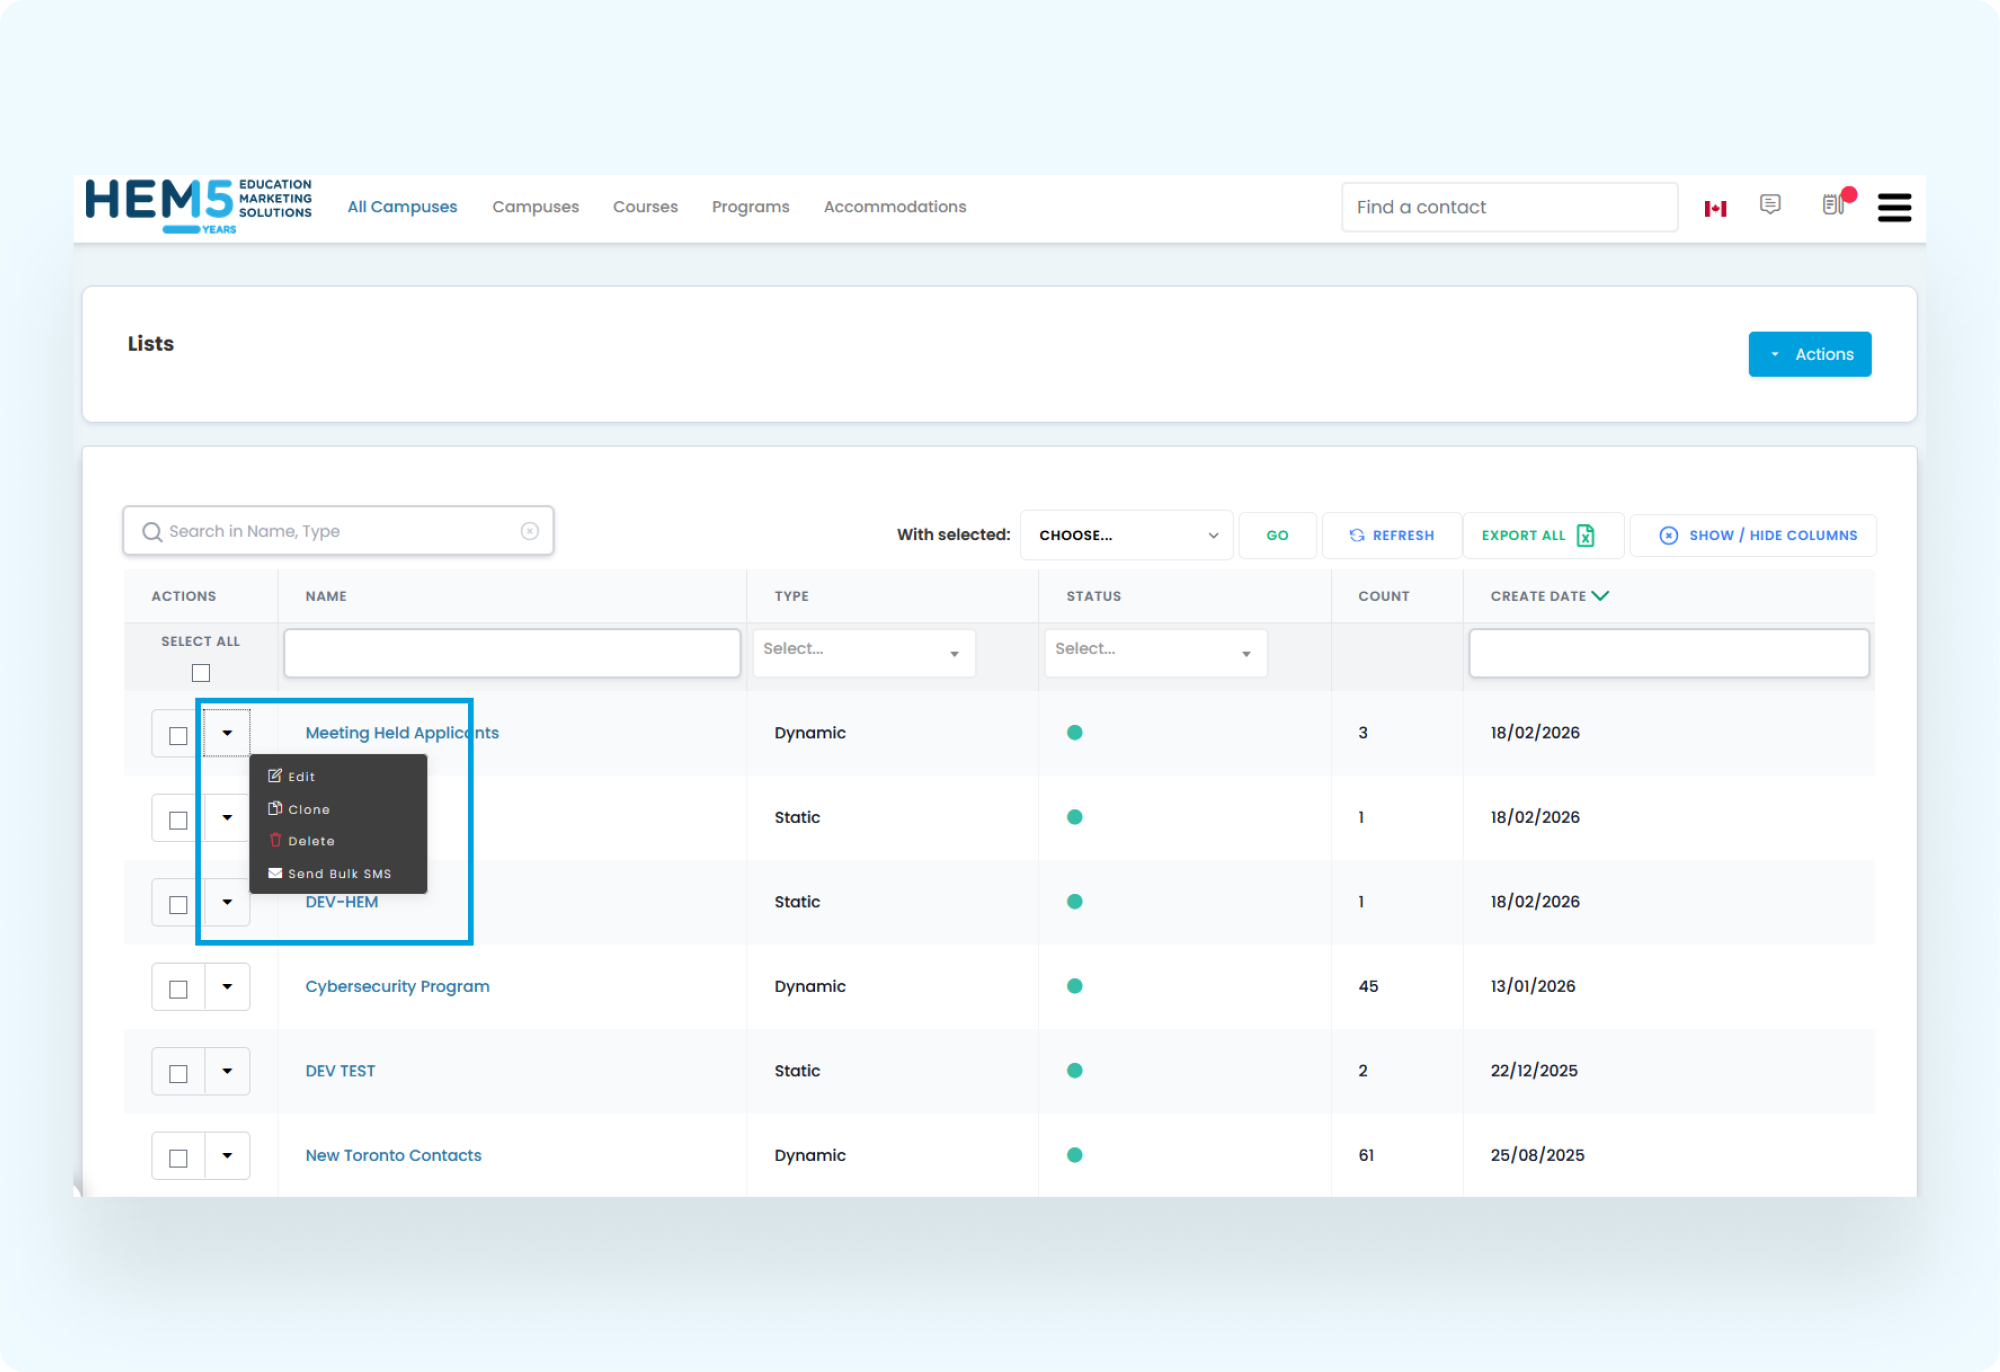Open the New Toronto Contacts list

392,1155
